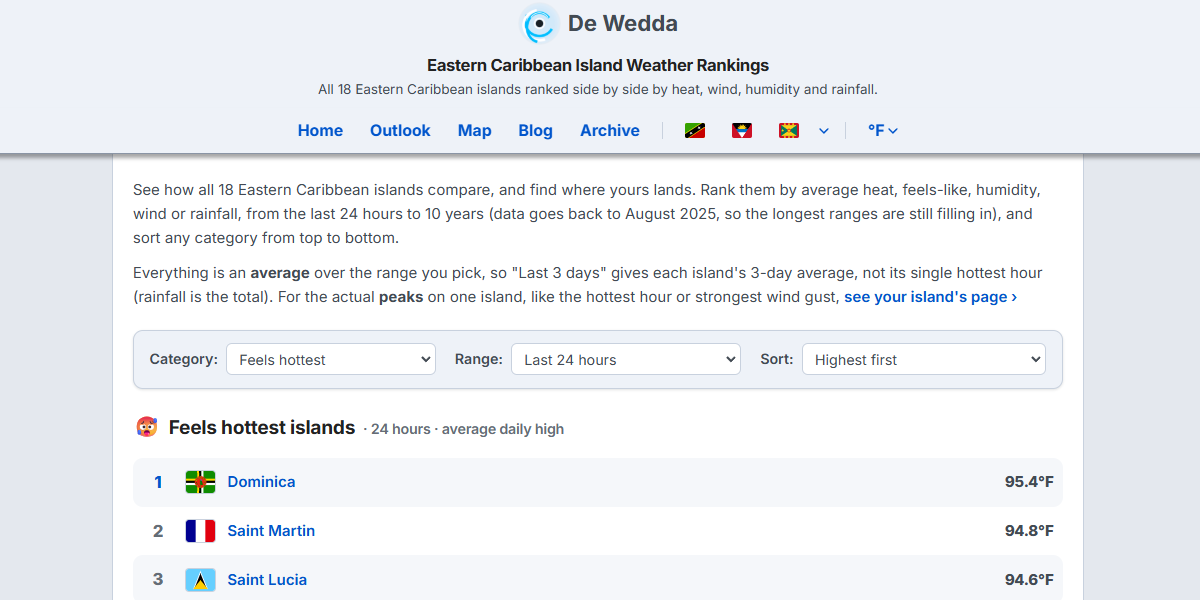Open the Saint Martin island link
The image size is (1200, 600).
271,531
